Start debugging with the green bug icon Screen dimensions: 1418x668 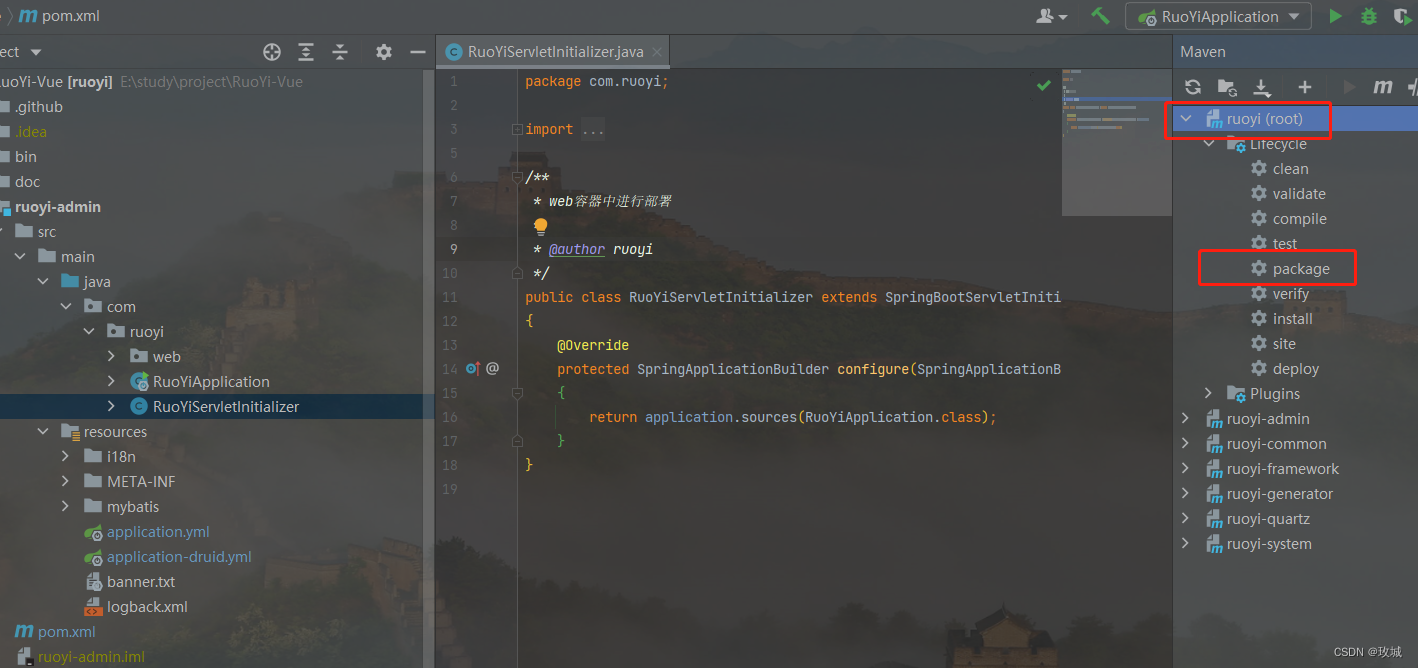1368,16
